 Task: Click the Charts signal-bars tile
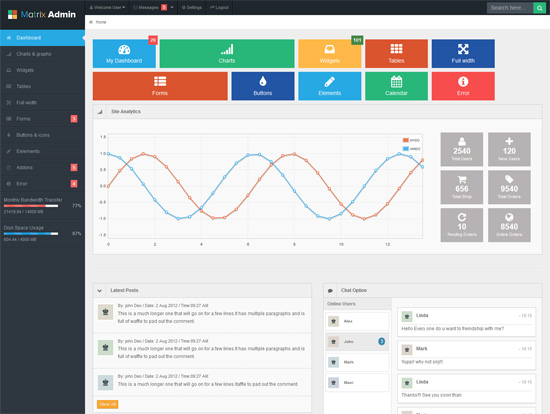(x=227, y=54)
